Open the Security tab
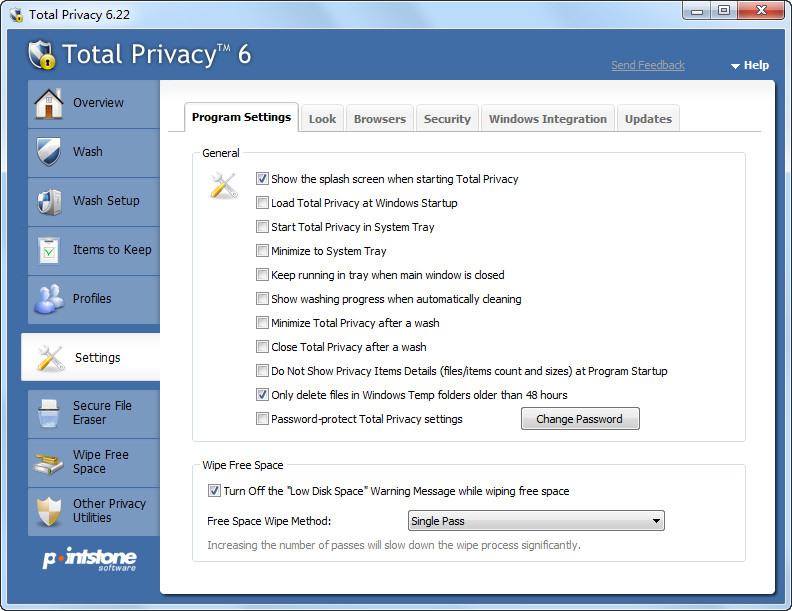 [447, 119]
